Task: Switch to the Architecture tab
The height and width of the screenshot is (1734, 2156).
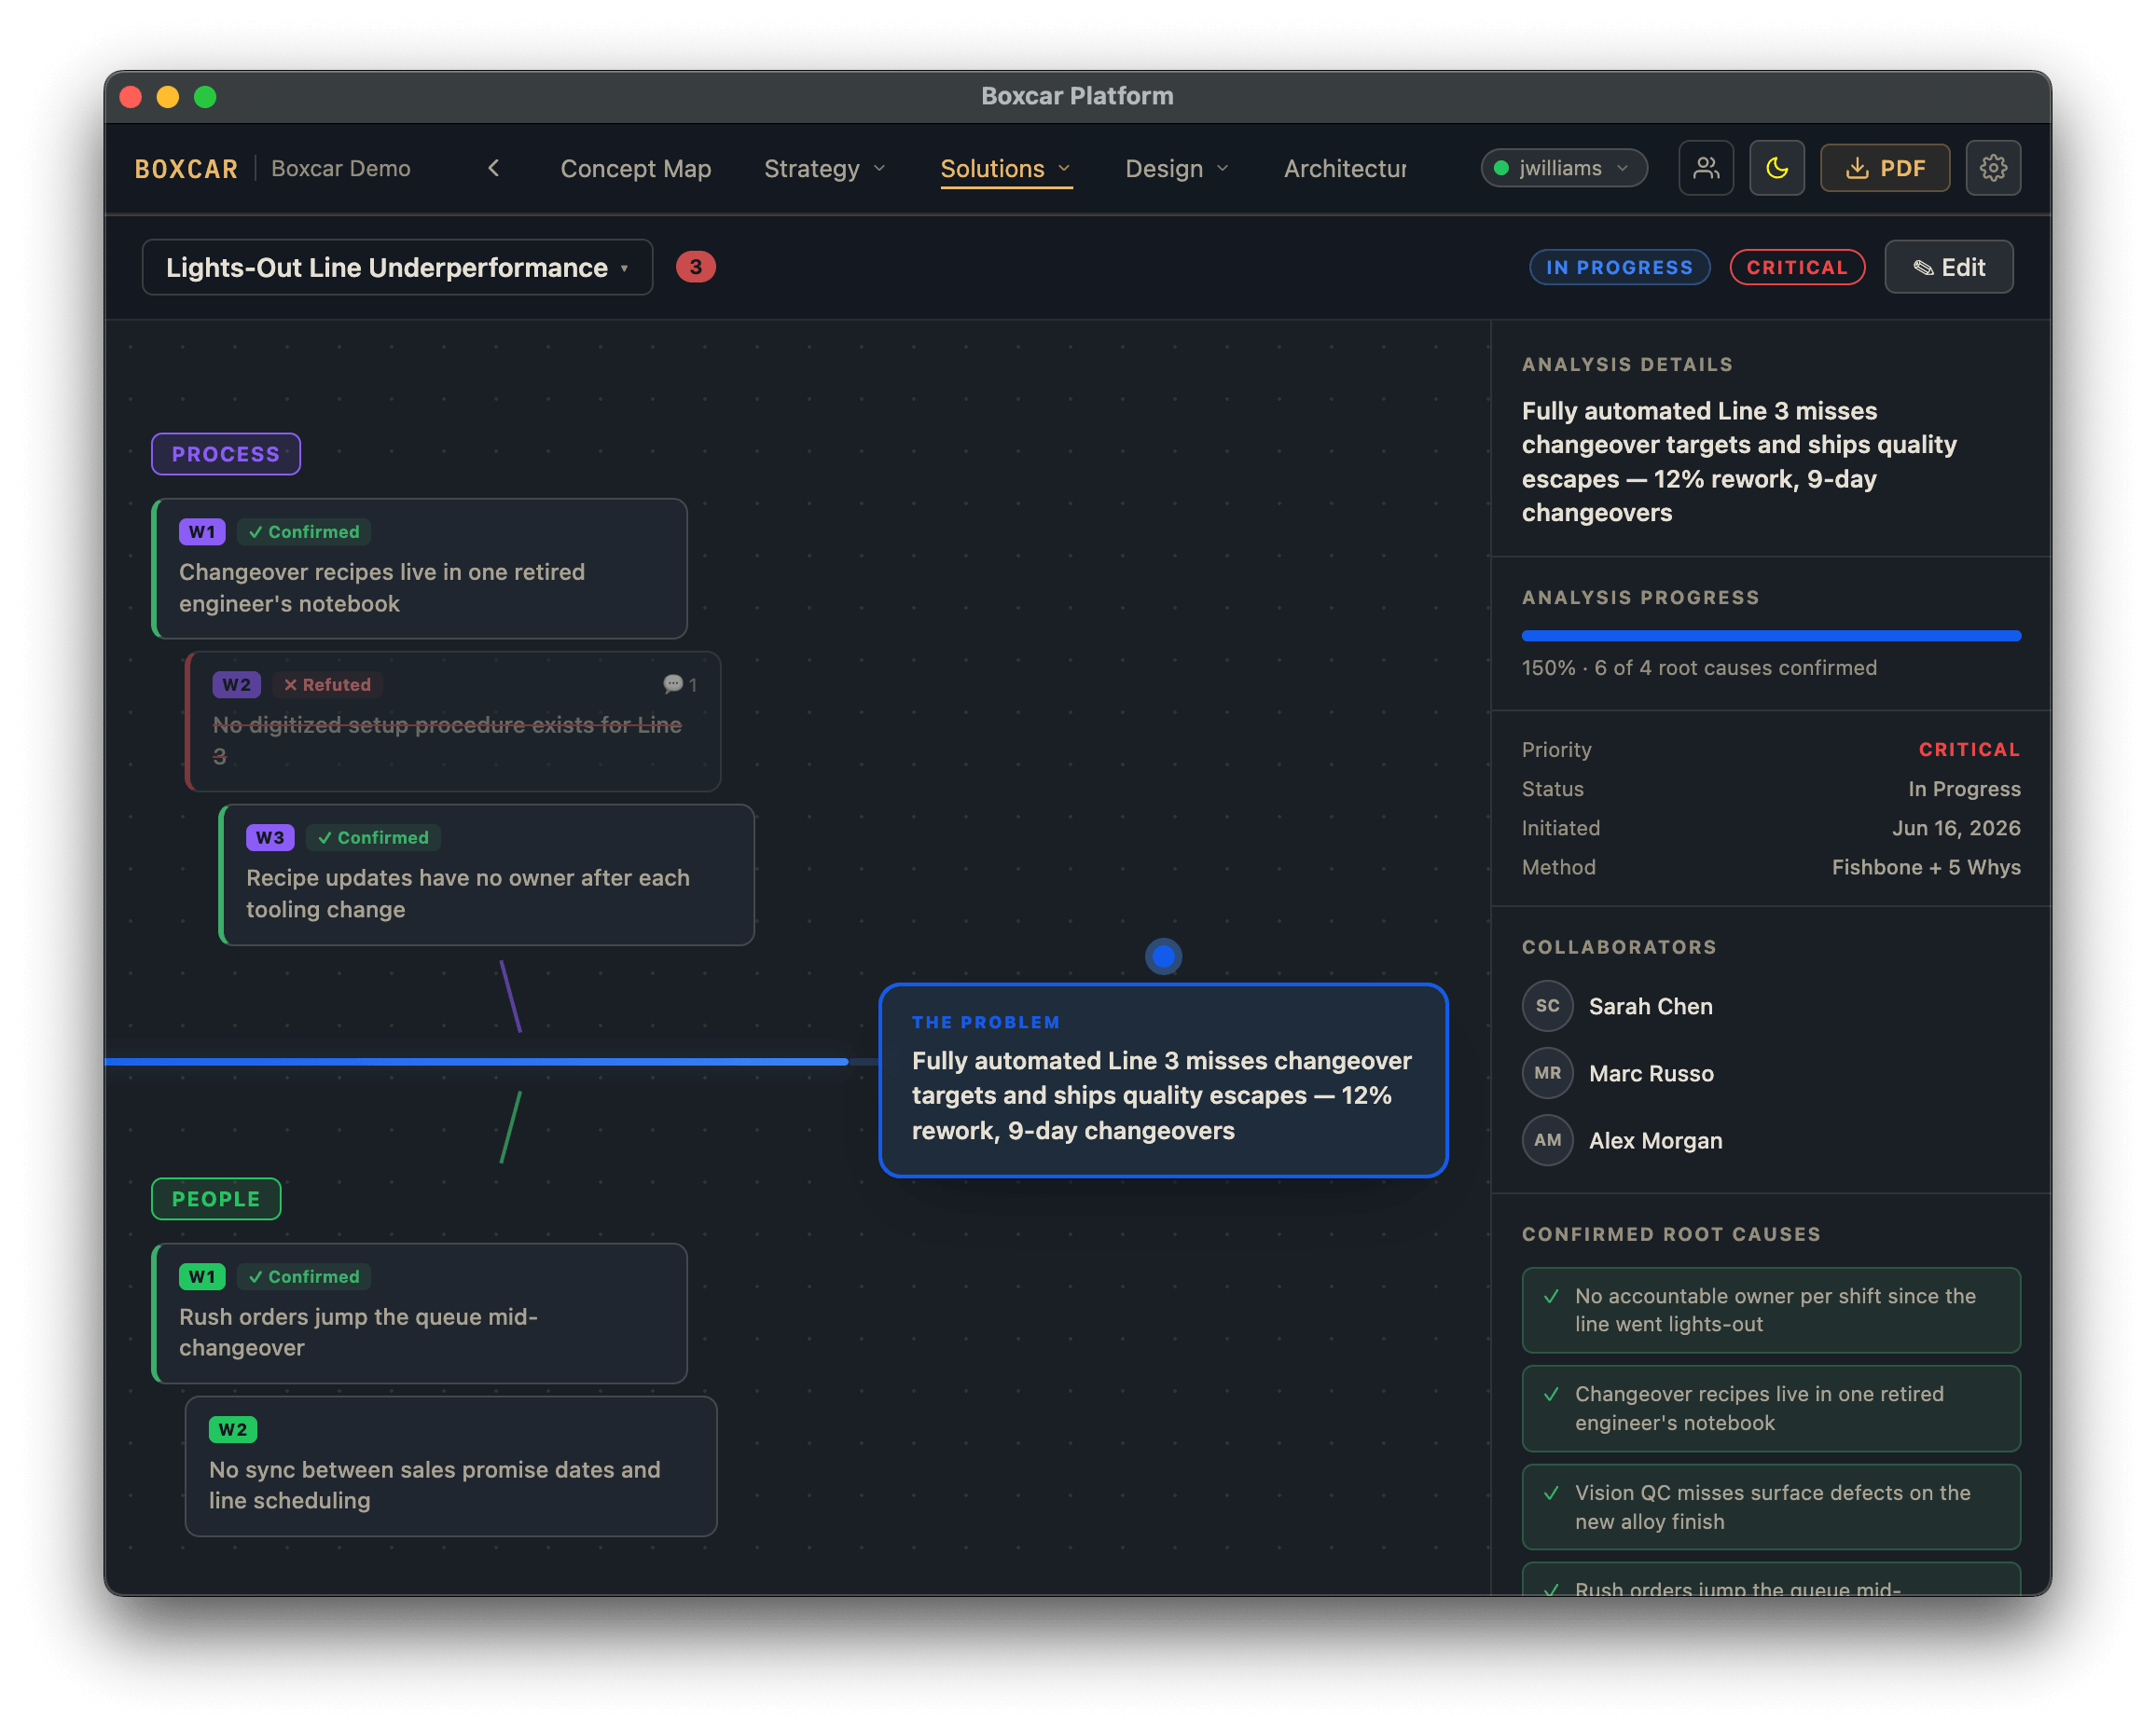Action: point(1345,168)
